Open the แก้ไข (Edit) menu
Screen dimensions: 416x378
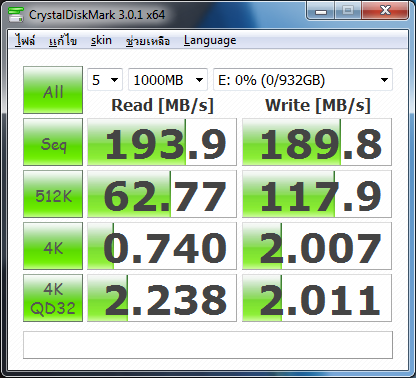63,40
